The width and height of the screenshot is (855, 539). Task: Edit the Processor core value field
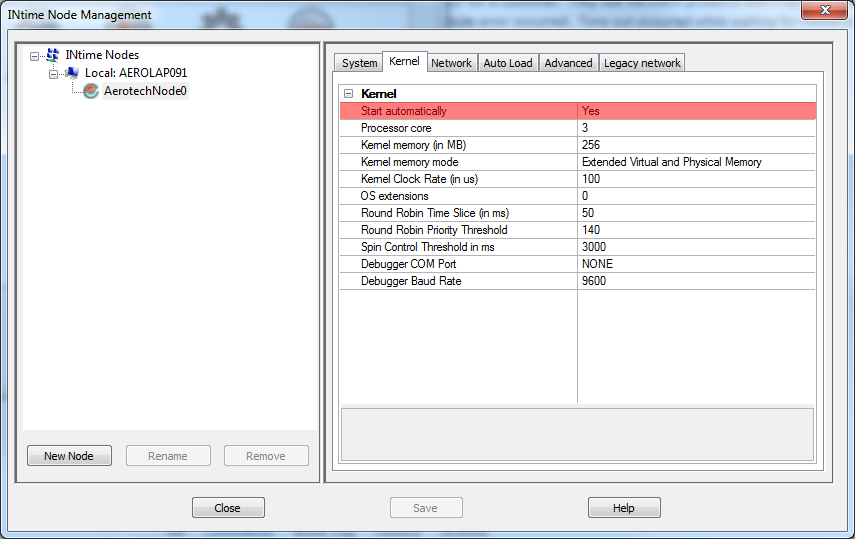click(696, 128)
